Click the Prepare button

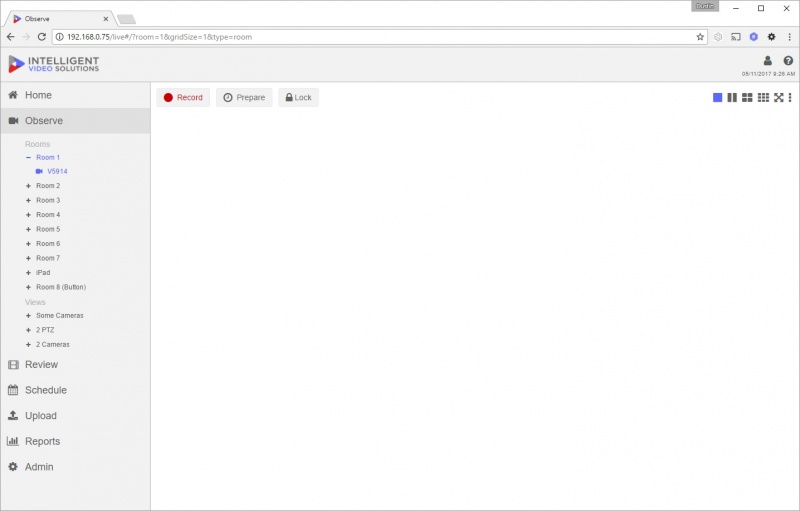244,97
